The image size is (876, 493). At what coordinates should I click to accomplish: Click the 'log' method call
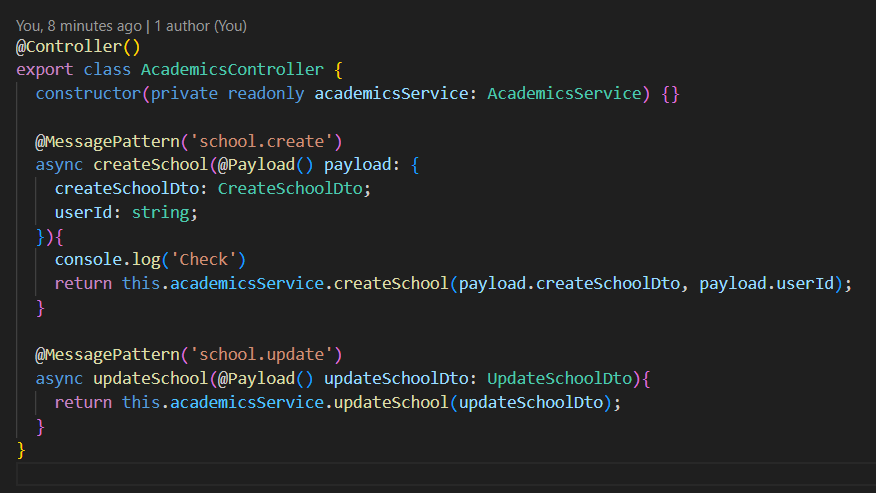click(x=146, y=259)
